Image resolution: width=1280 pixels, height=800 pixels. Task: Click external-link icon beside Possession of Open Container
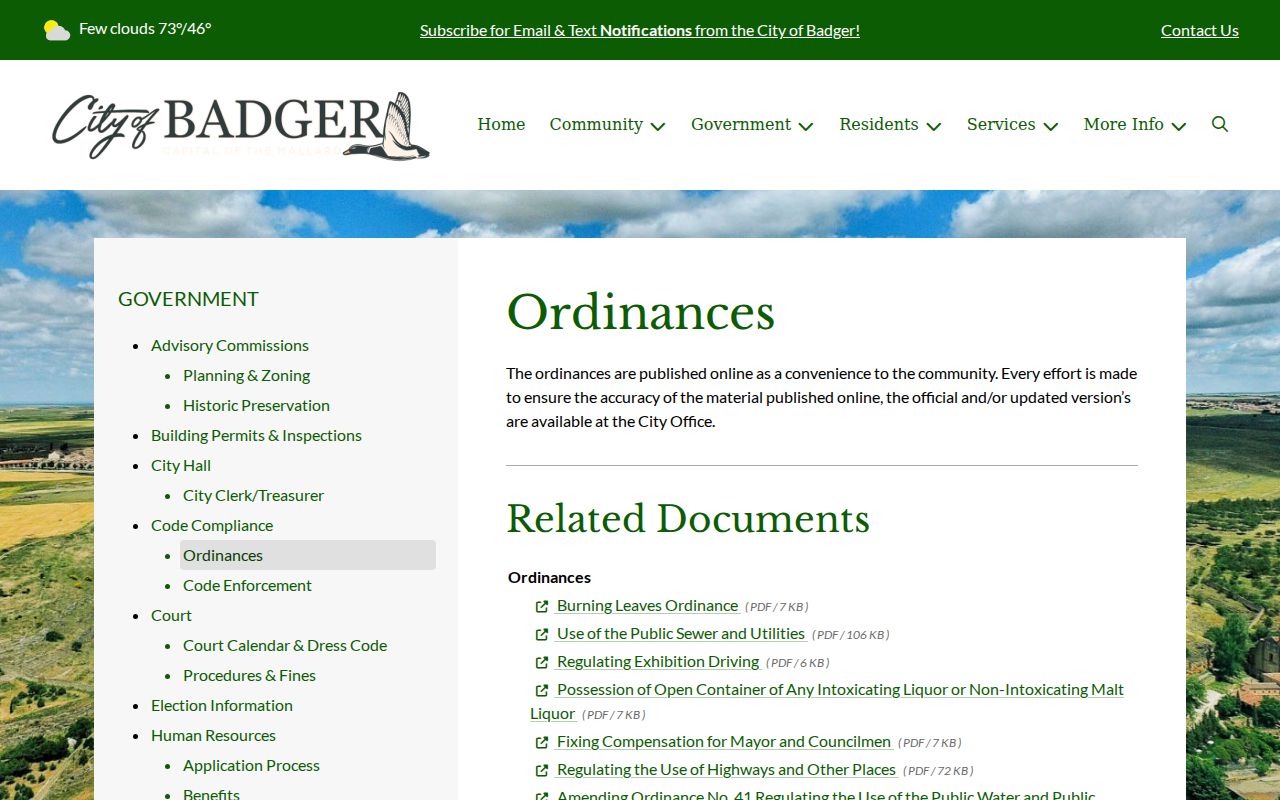click(x=542, y=690)
